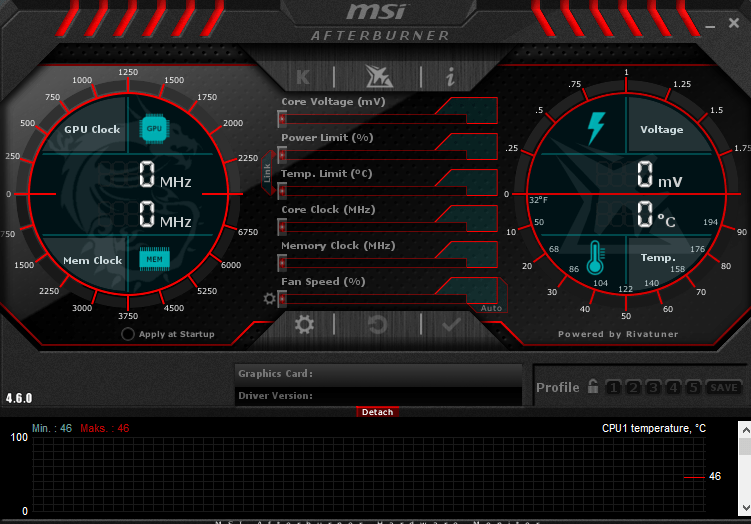Toggle Auto fan speed
The image size is (751, 524).
[491, 308]
